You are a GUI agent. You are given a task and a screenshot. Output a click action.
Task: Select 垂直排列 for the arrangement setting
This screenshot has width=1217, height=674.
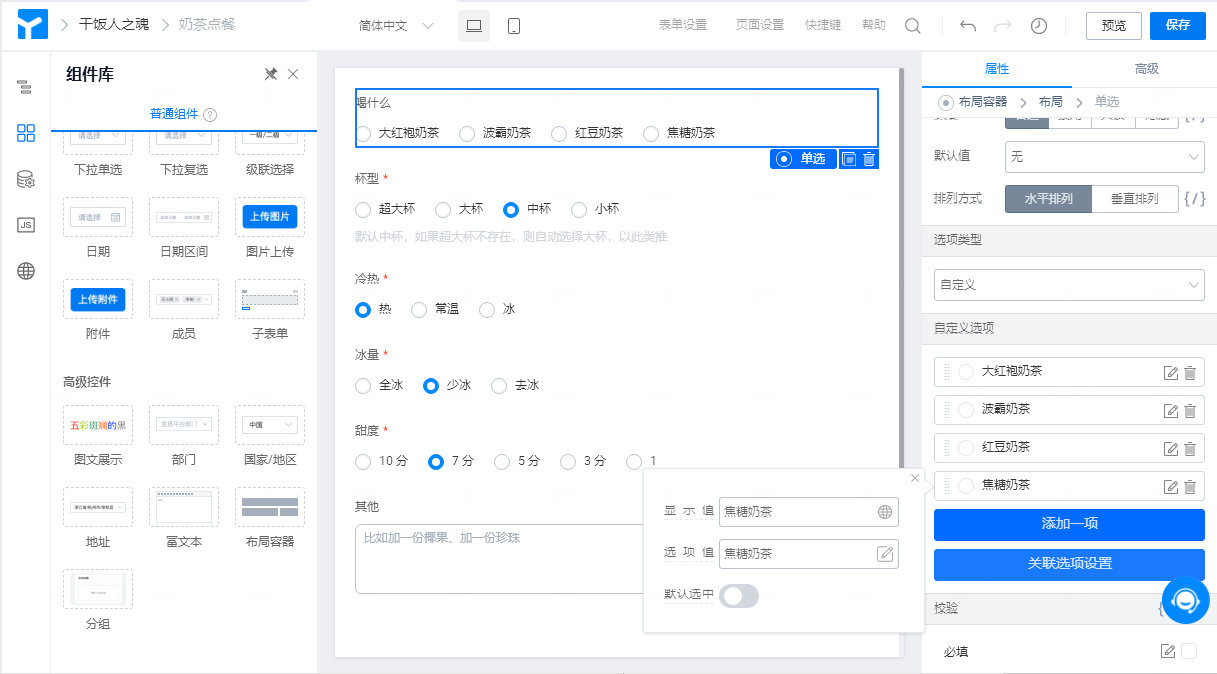coord(1133,198)
